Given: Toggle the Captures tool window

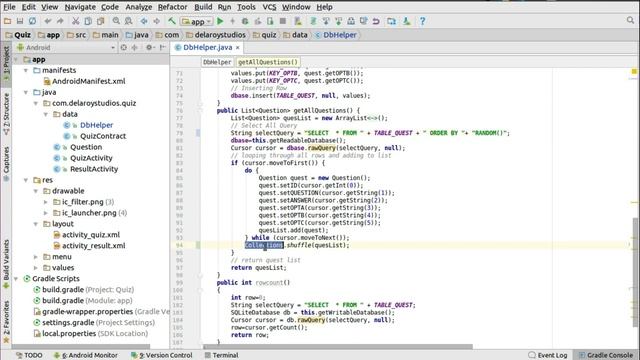Looking at the screenshot, I should tap(6, 164).
